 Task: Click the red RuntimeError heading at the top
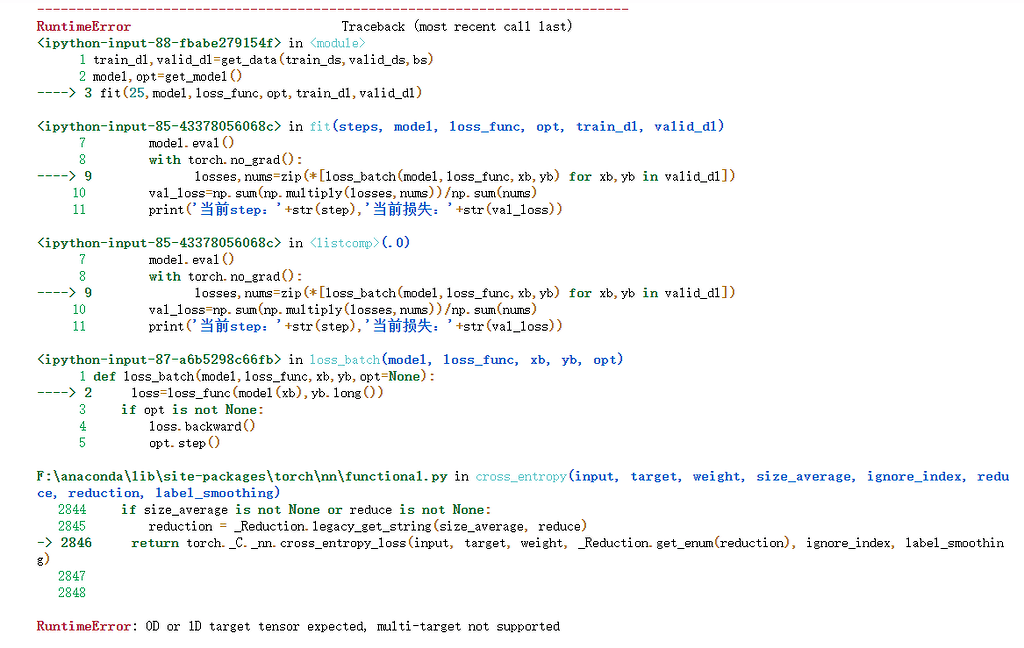coord(83,26)
